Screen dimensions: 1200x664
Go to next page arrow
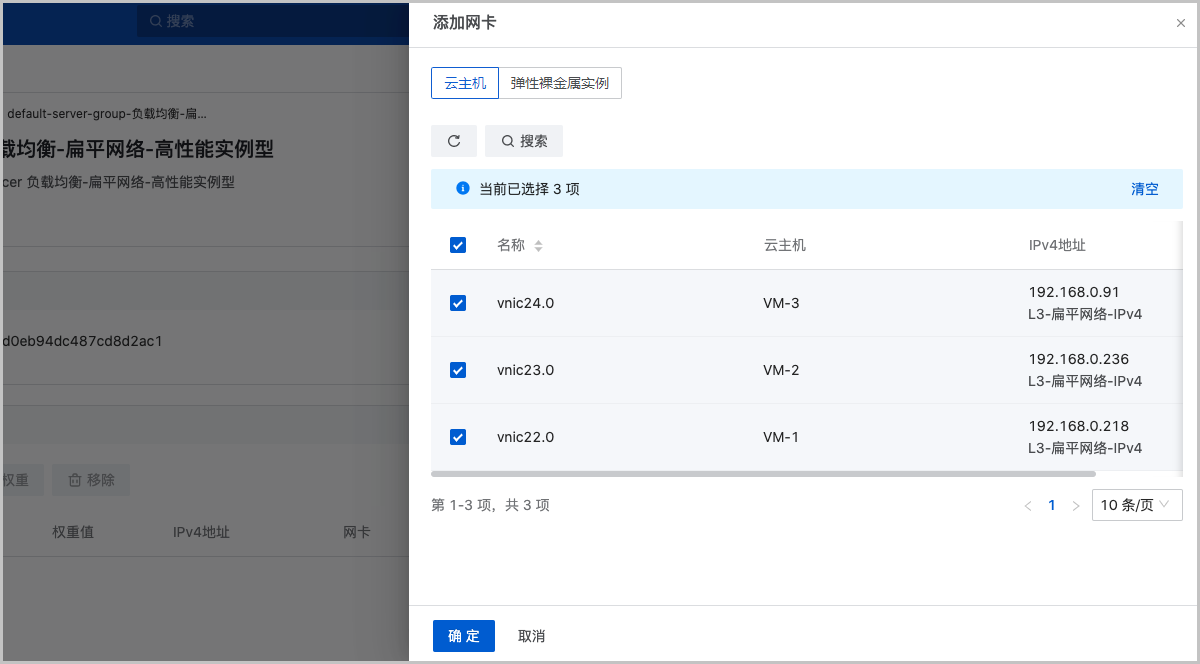[1076, 506]
